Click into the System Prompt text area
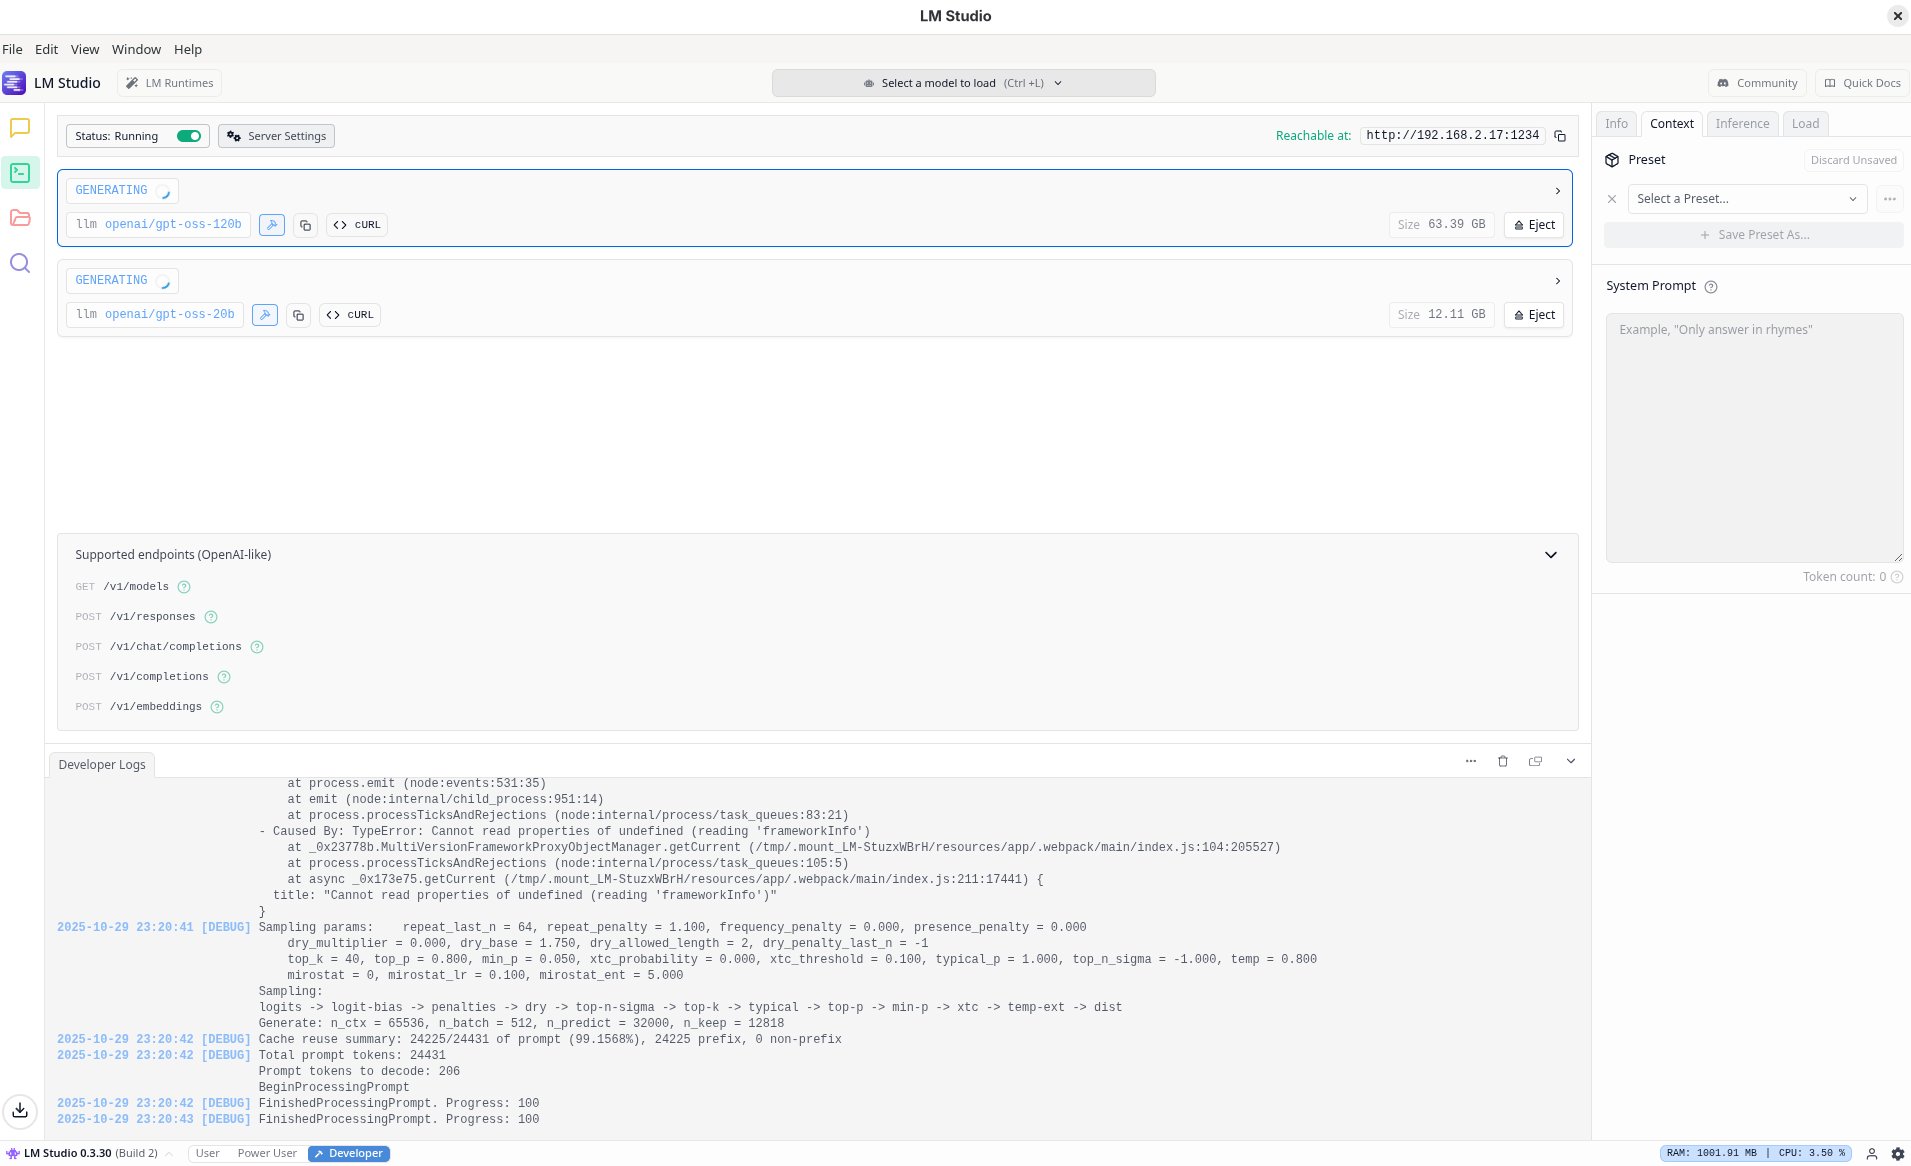Screen dimensions: 1911x1166 [1754, 438]
